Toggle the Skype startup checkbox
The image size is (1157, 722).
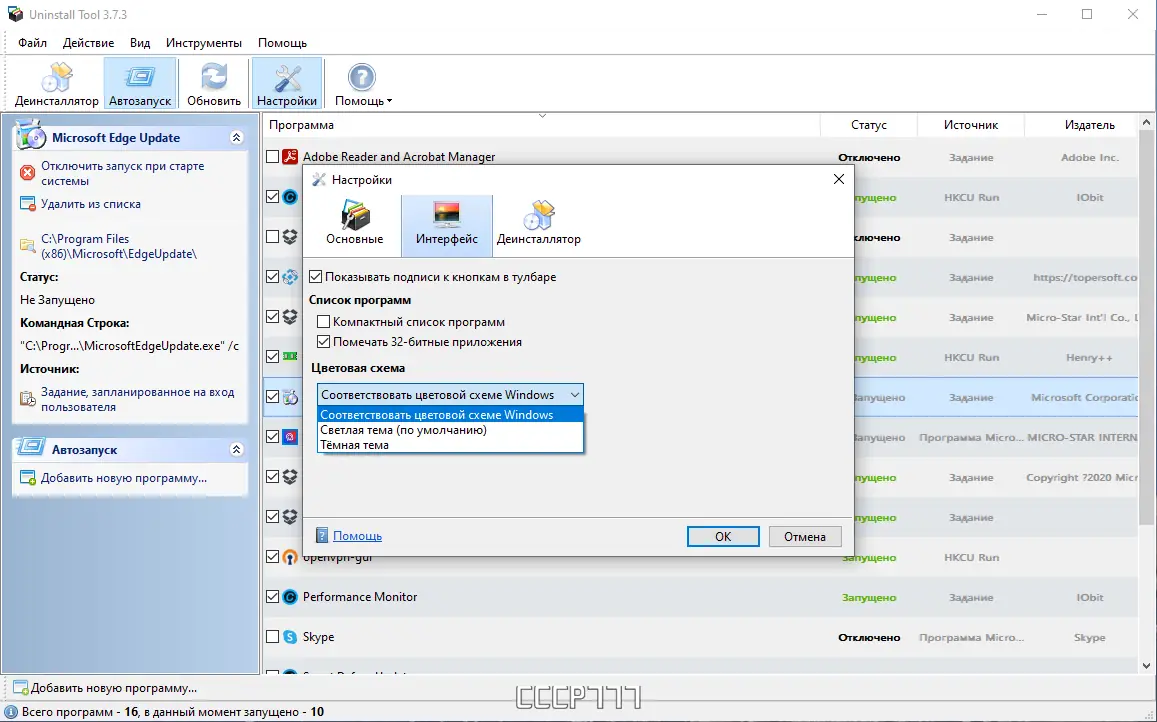click(x=272, y=636)
